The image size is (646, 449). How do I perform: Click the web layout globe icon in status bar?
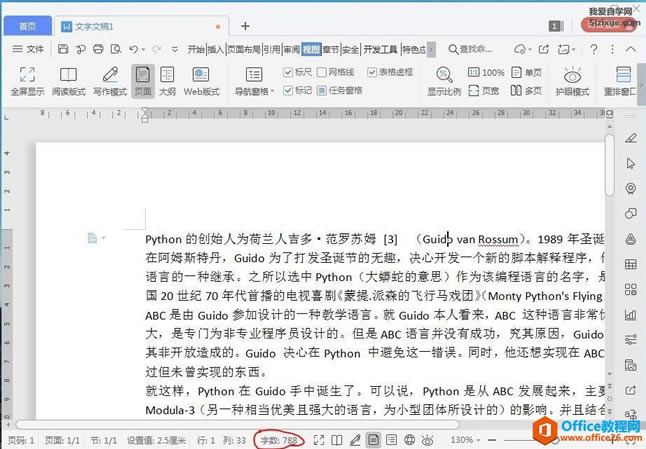pos(409,440)
